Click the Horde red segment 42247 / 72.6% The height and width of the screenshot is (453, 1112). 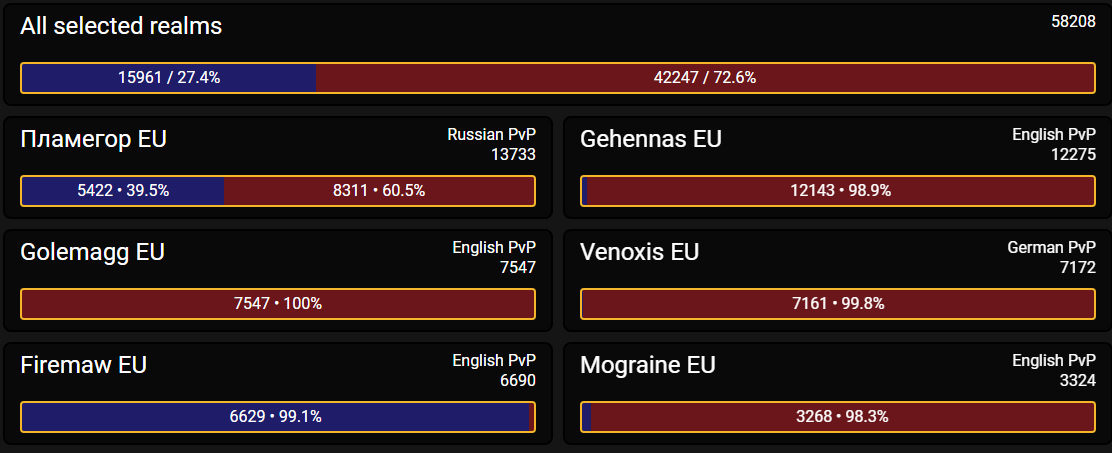coord(705,78)
